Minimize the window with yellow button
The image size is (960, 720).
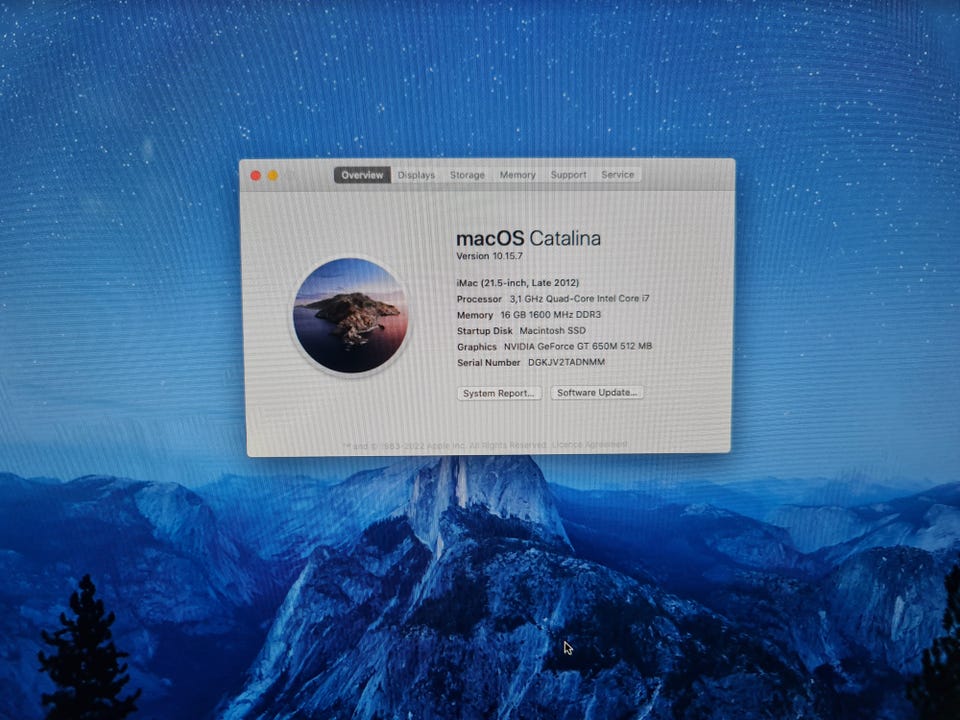coord(272,176)
